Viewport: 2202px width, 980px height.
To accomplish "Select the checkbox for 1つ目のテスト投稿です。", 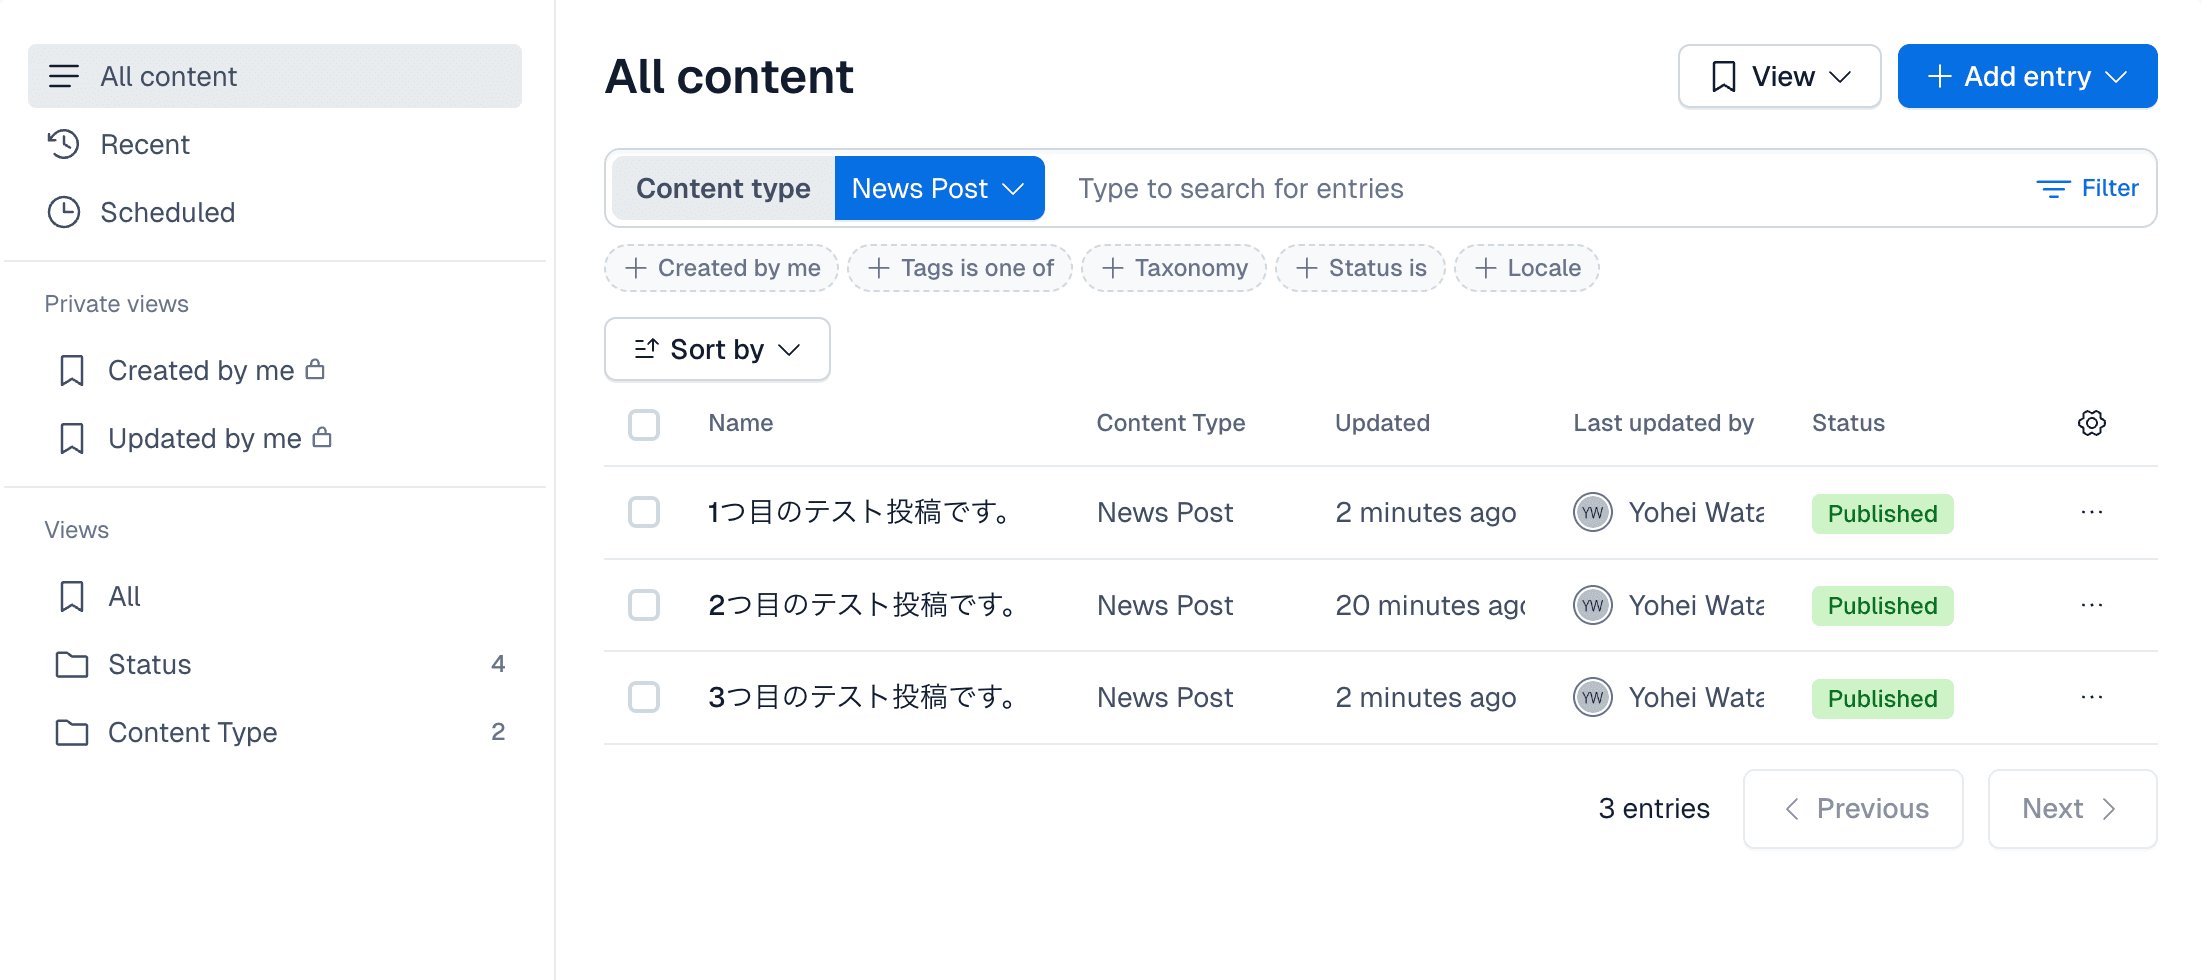I will [x=644, y=512].
